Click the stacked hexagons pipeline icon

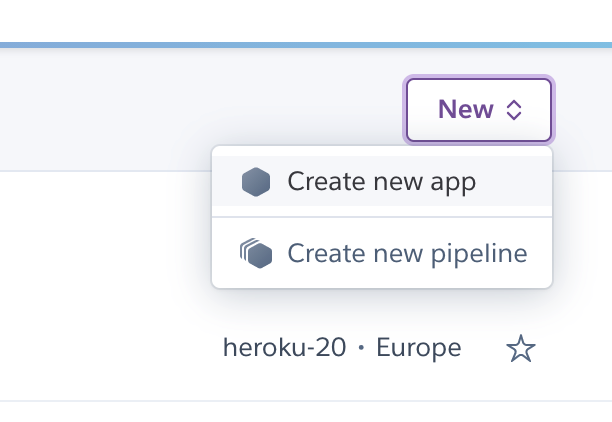click(x=256, y=253)
